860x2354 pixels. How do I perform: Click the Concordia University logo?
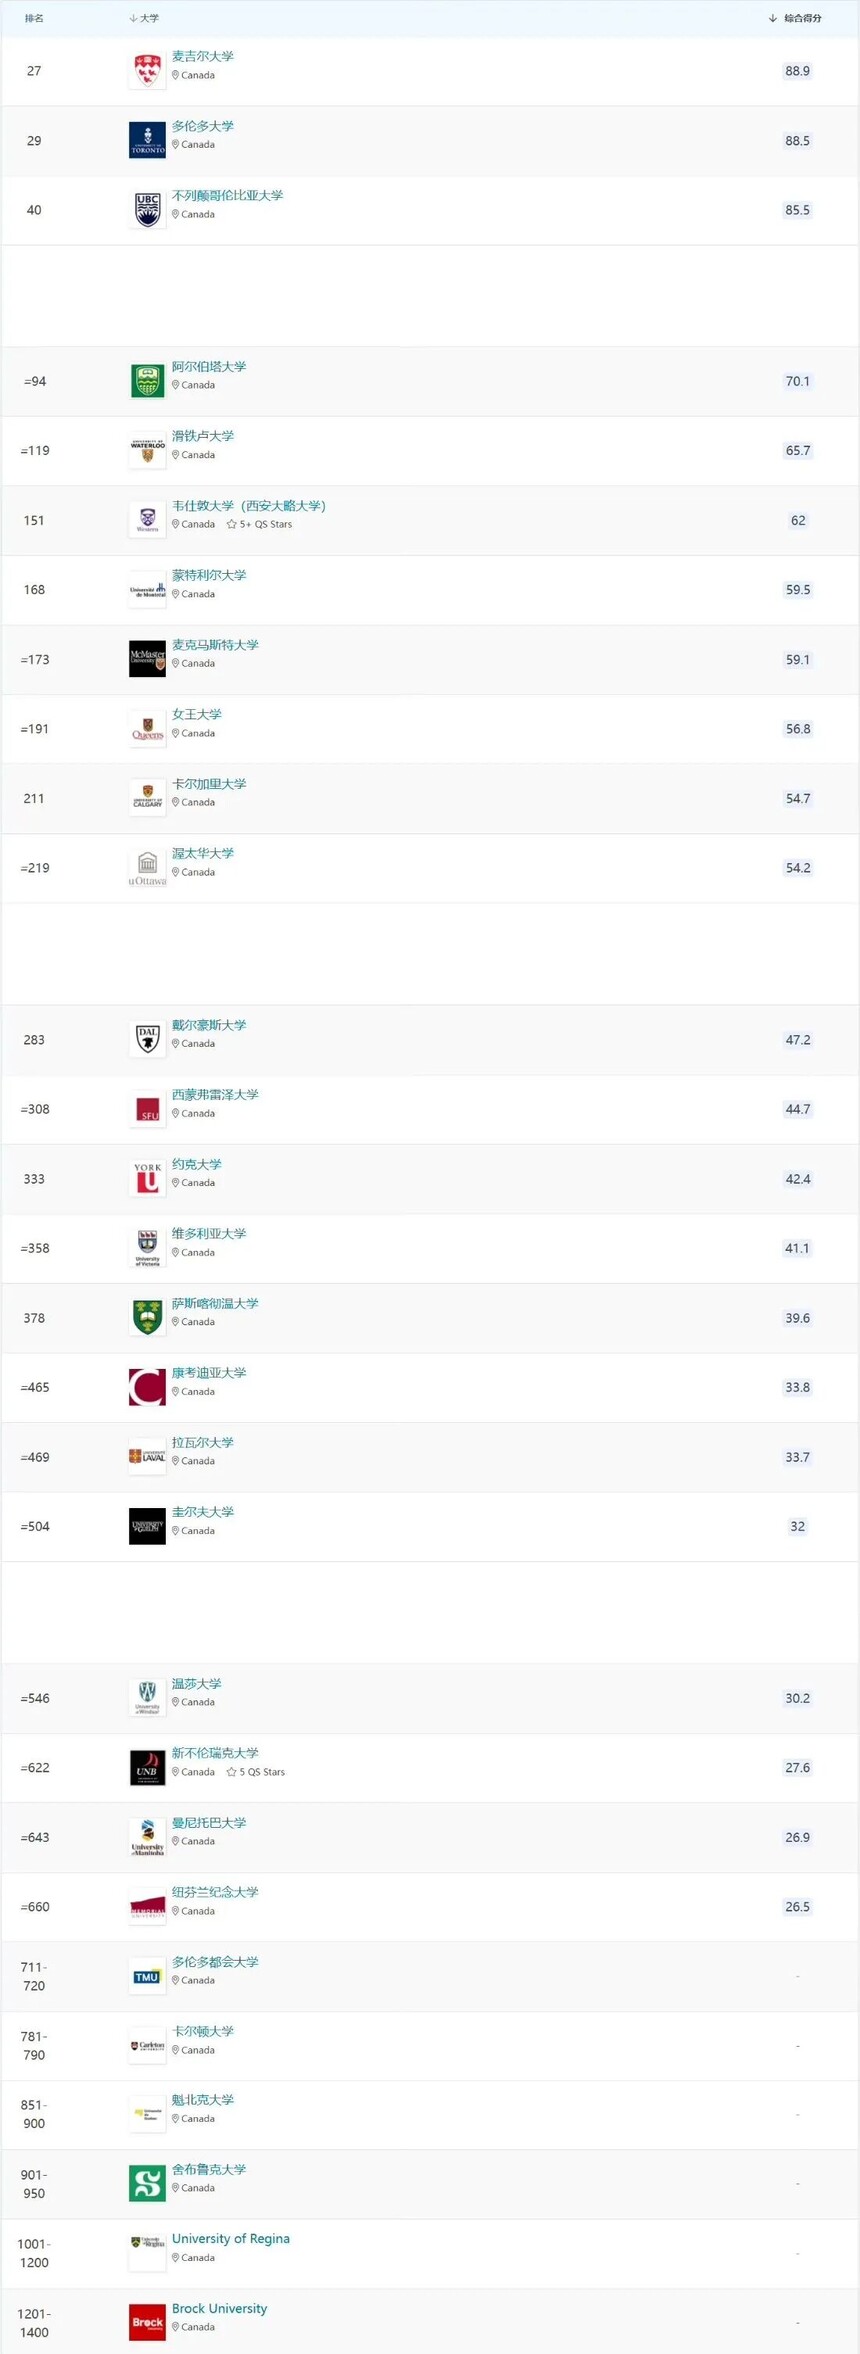pos(147,1388)
